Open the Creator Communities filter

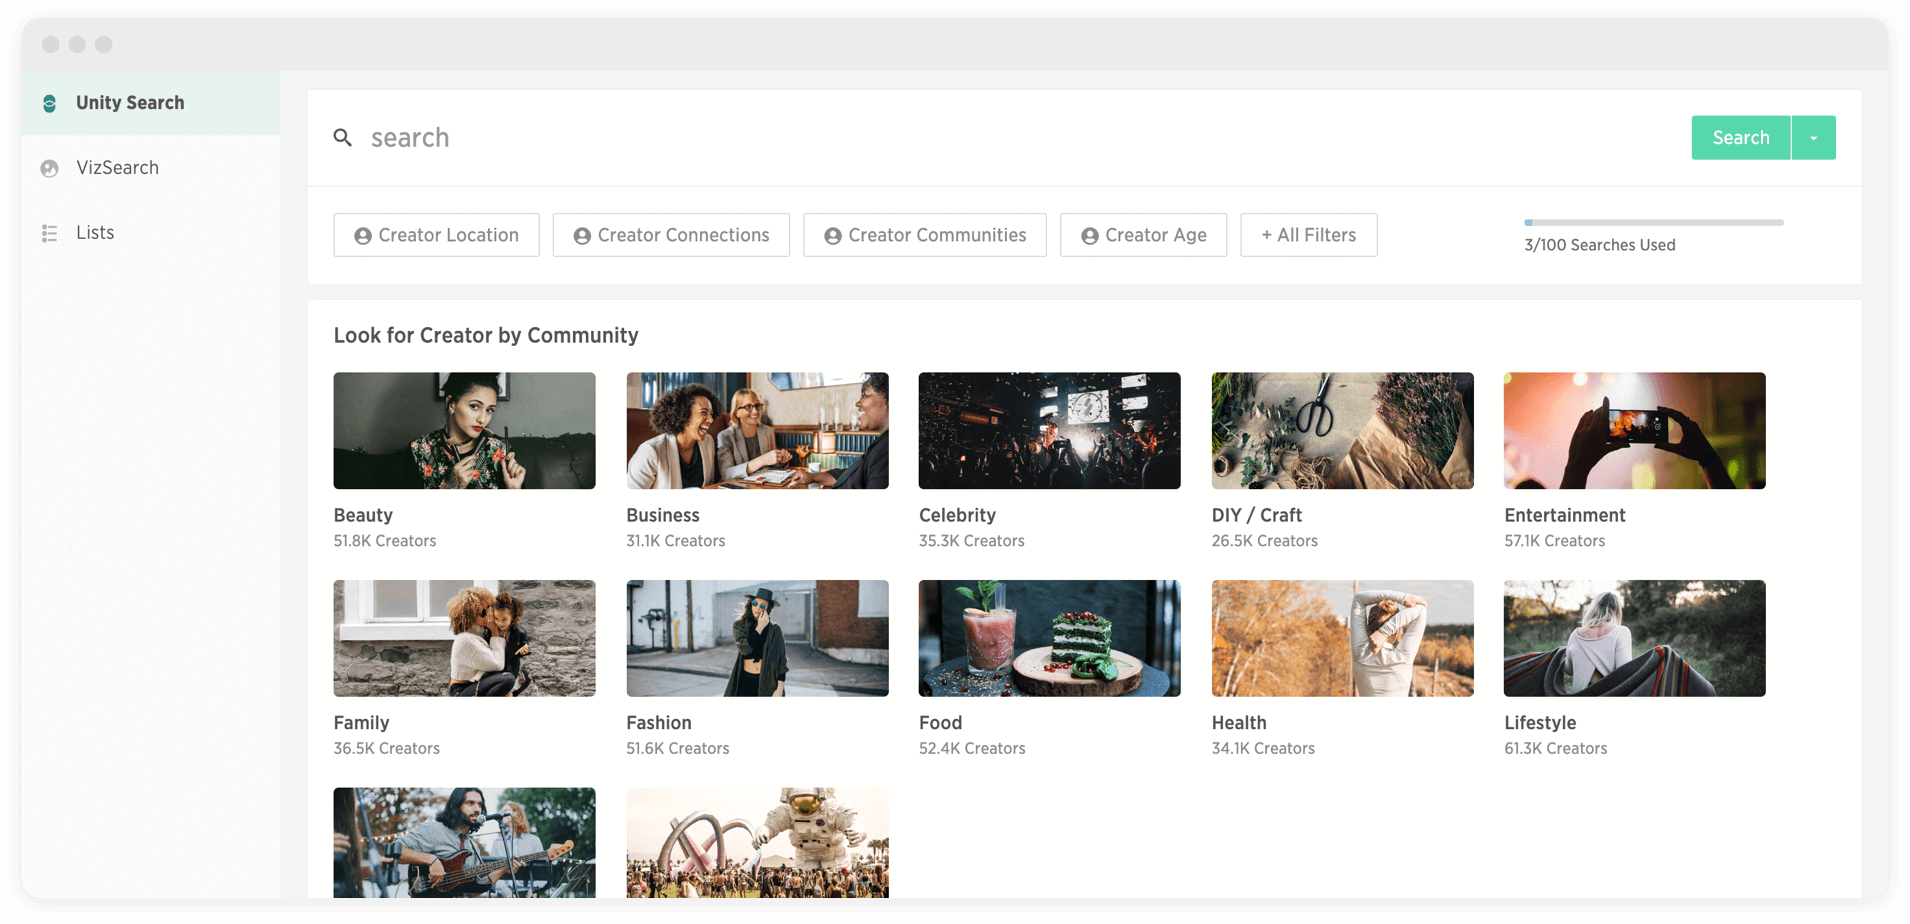pos(925,235)
